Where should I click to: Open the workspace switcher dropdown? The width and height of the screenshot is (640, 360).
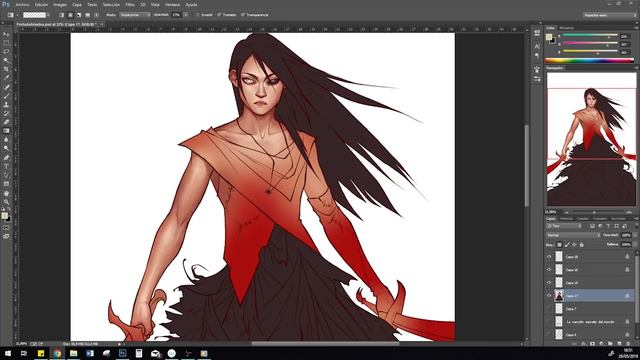coord(609,15)
